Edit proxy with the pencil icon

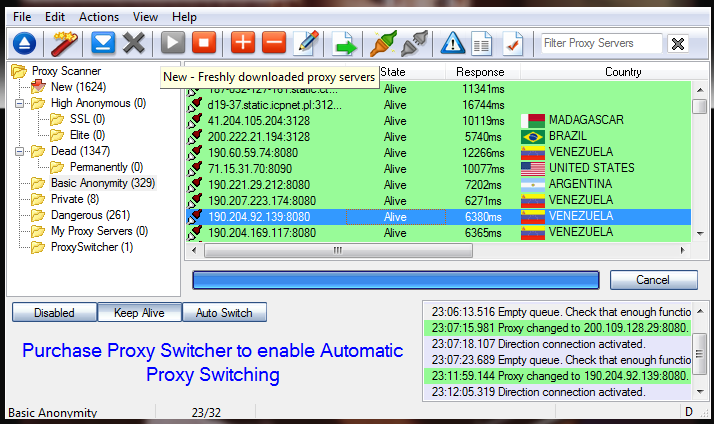[x=306, y=44]
